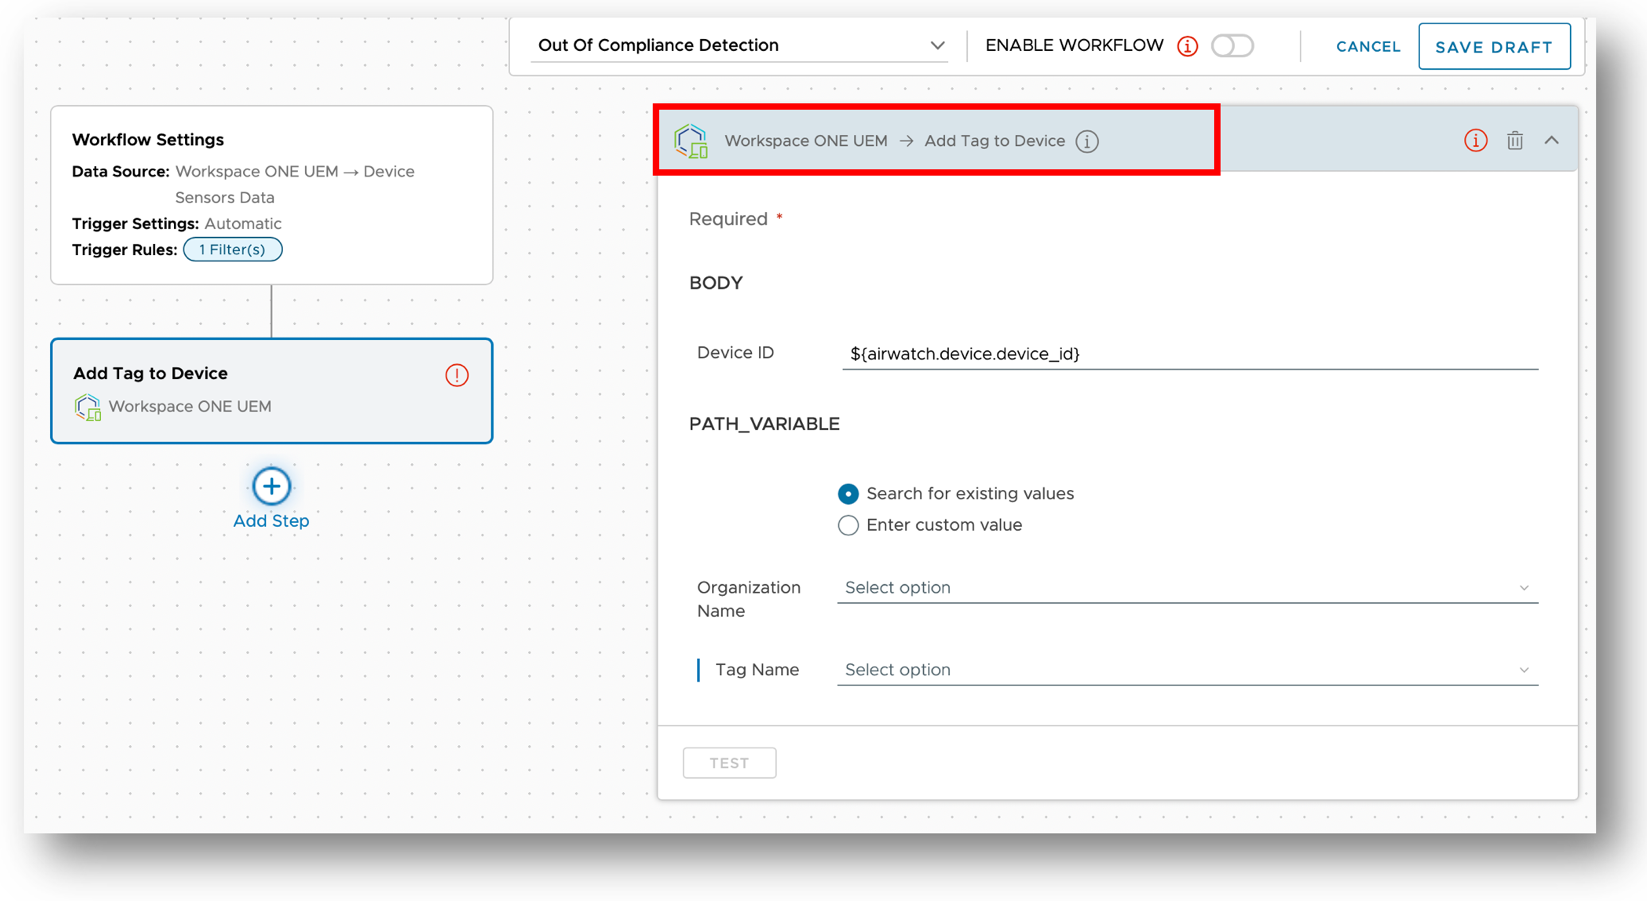Click the PATH_VARIABLE heading

[764, 424]
